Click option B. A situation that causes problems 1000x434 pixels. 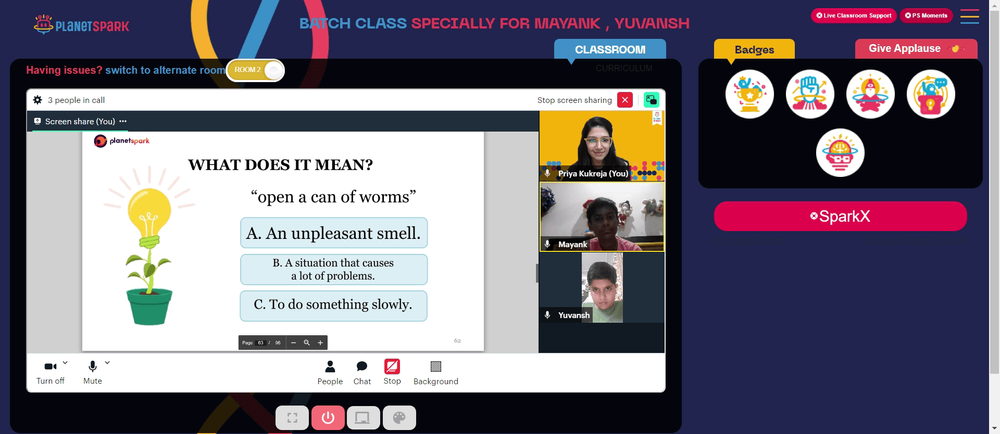334,270
